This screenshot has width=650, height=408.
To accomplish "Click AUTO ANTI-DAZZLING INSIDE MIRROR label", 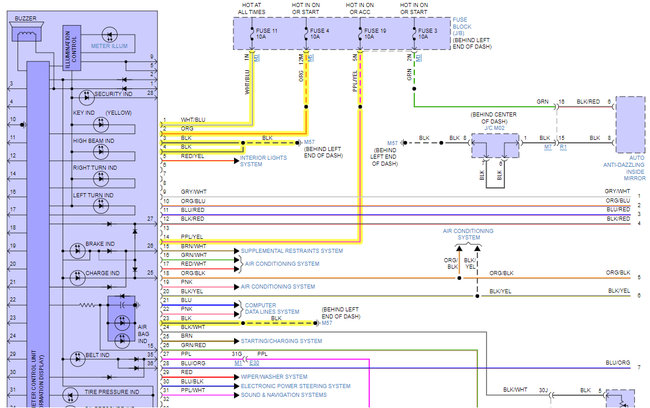I will 624,168.
